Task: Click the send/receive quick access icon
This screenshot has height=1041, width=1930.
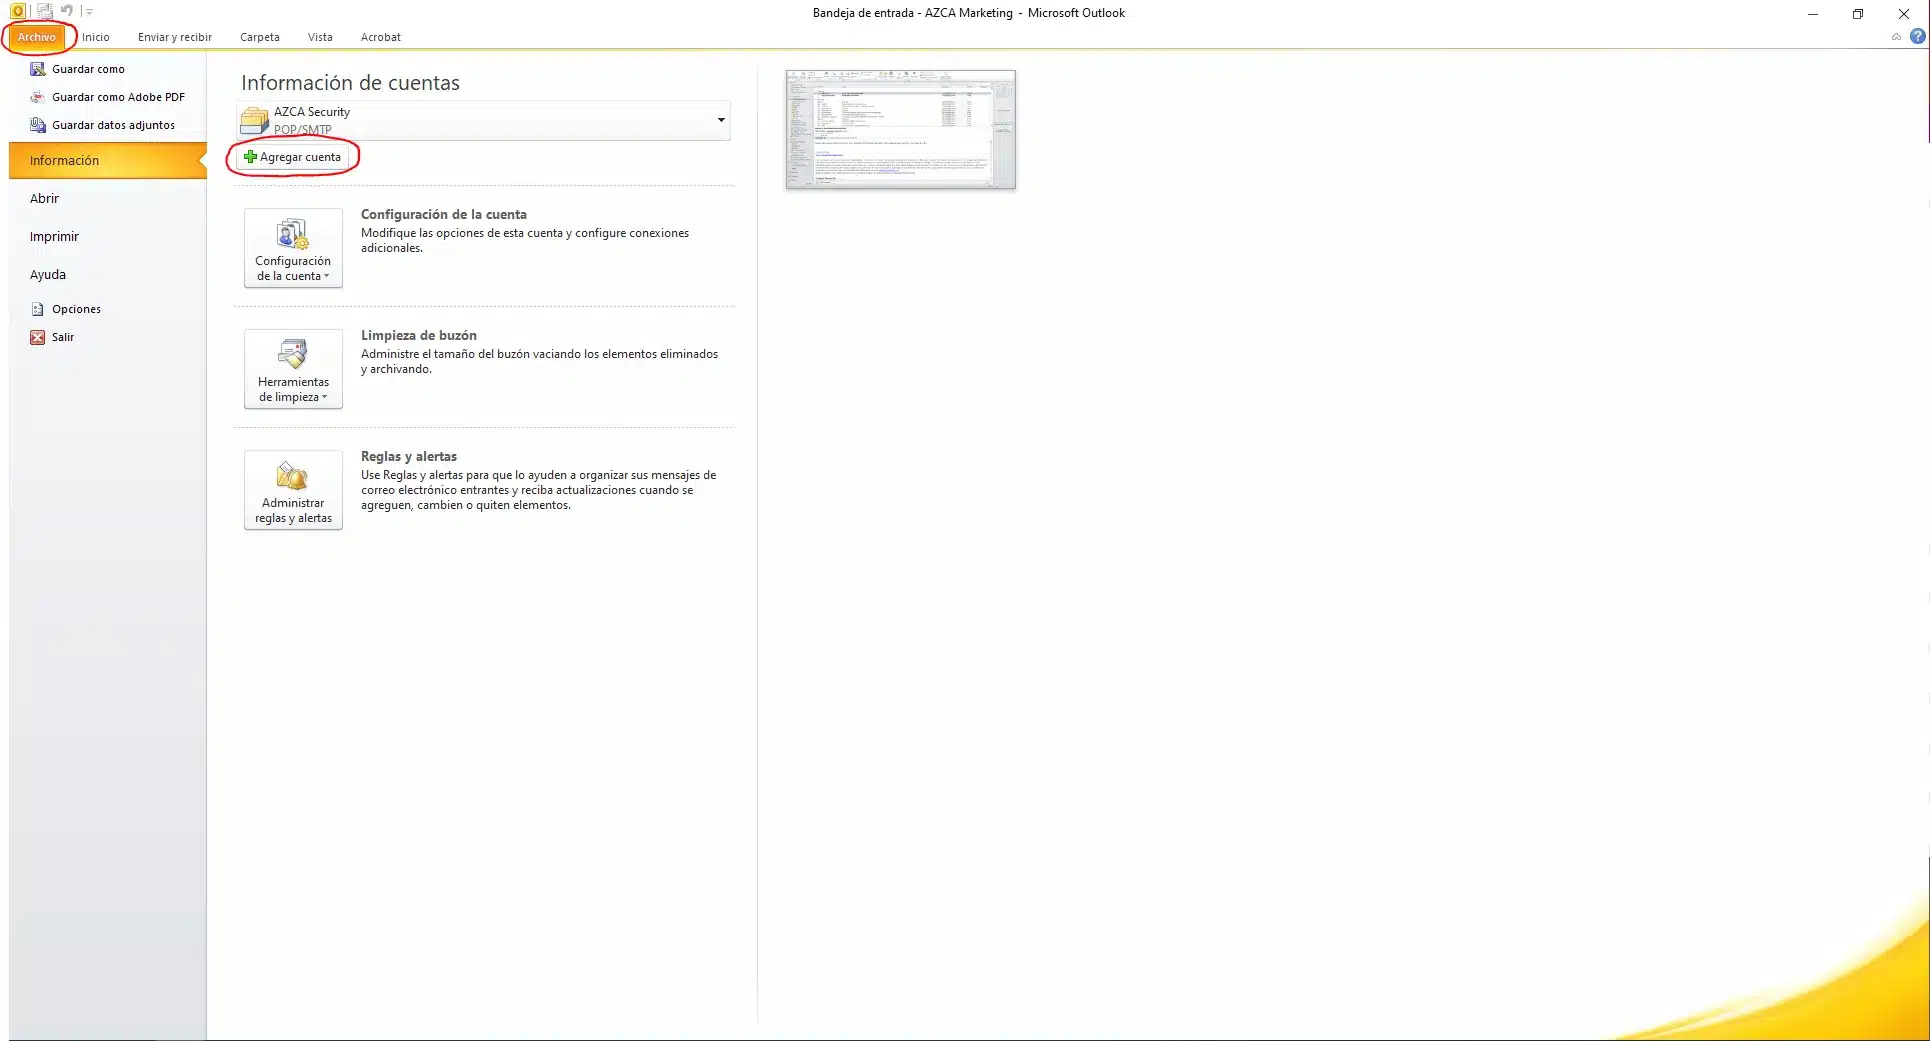Action: [x=45, y=11]
